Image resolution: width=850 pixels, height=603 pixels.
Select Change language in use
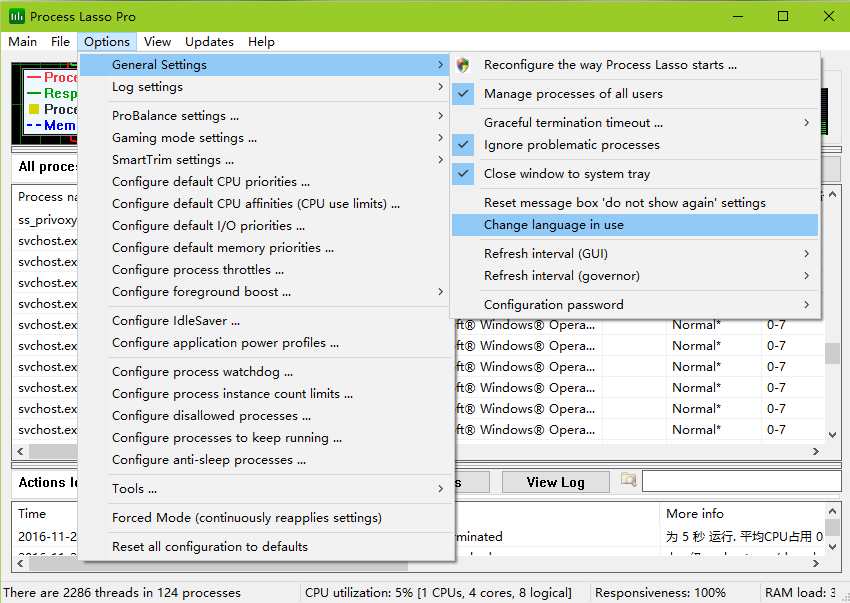point(553,226)
